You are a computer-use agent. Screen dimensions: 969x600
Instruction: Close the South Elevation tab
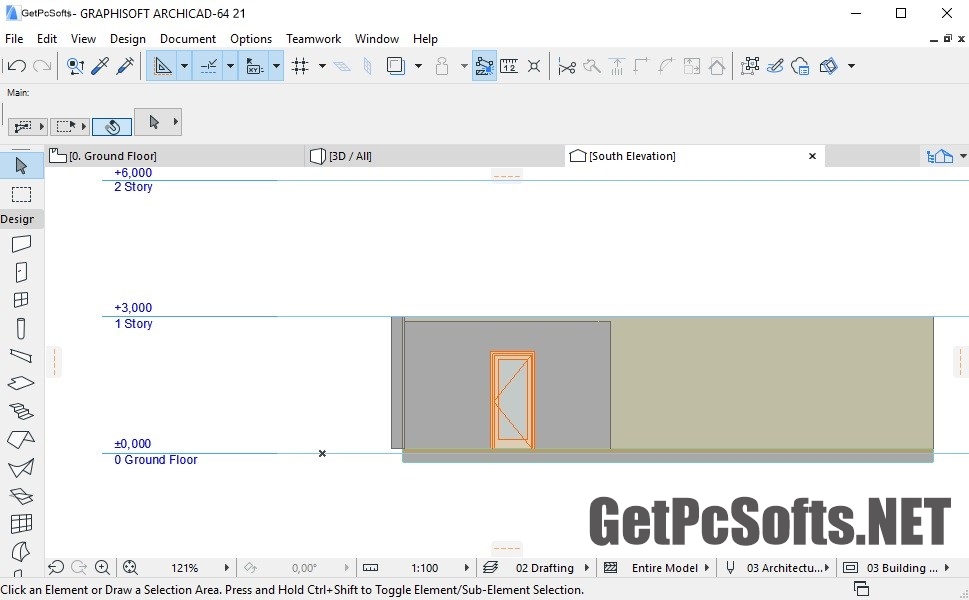pyautogui.click(x=813, y=156)
